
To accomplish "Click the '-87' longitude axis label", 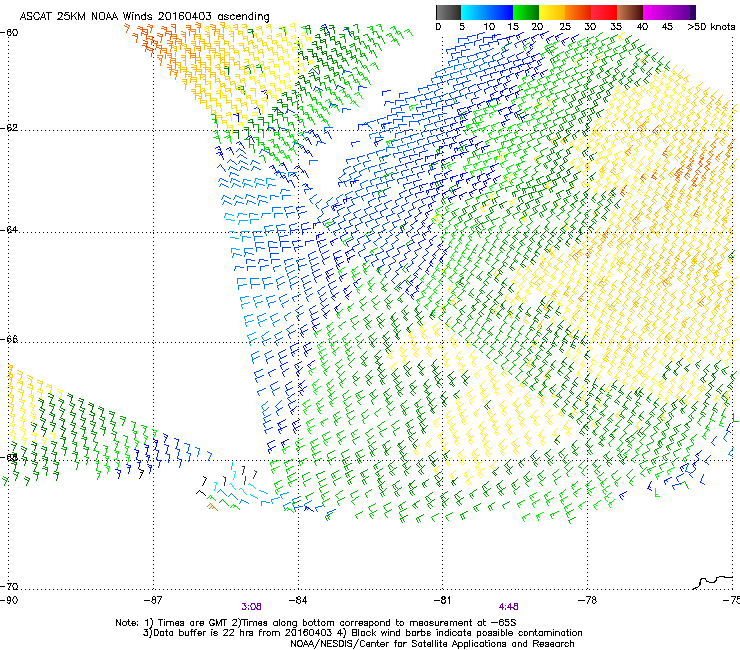I will pyautogui.click(x=153, y=600).
